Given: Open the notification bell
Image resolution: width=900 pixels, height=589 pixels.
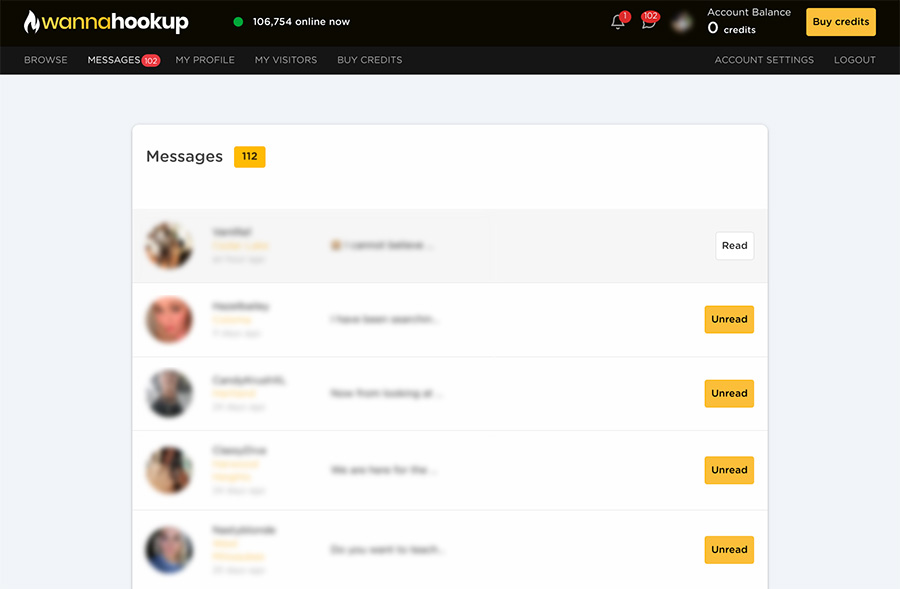Looking at the screenshot, I should click(x=616, y=23).
